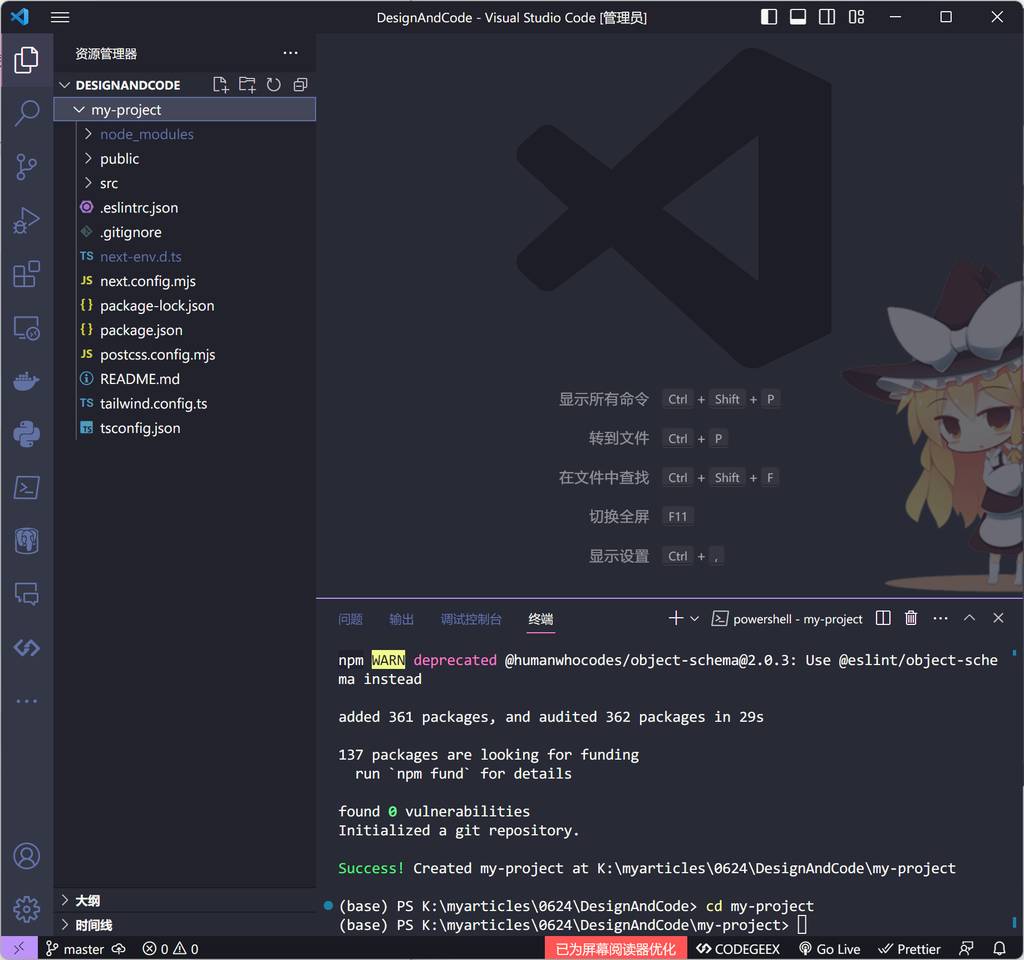Toggle the secondary side bar layout button

pos(827,17)
